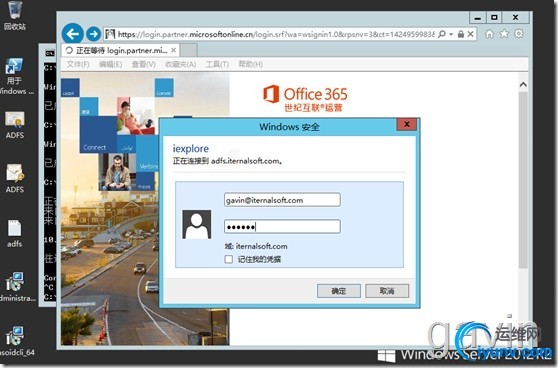Image resolution: width=558 pixels, height=368 pixels.
Task: Click the URL text in address bar
Action: tap(276, 34)
